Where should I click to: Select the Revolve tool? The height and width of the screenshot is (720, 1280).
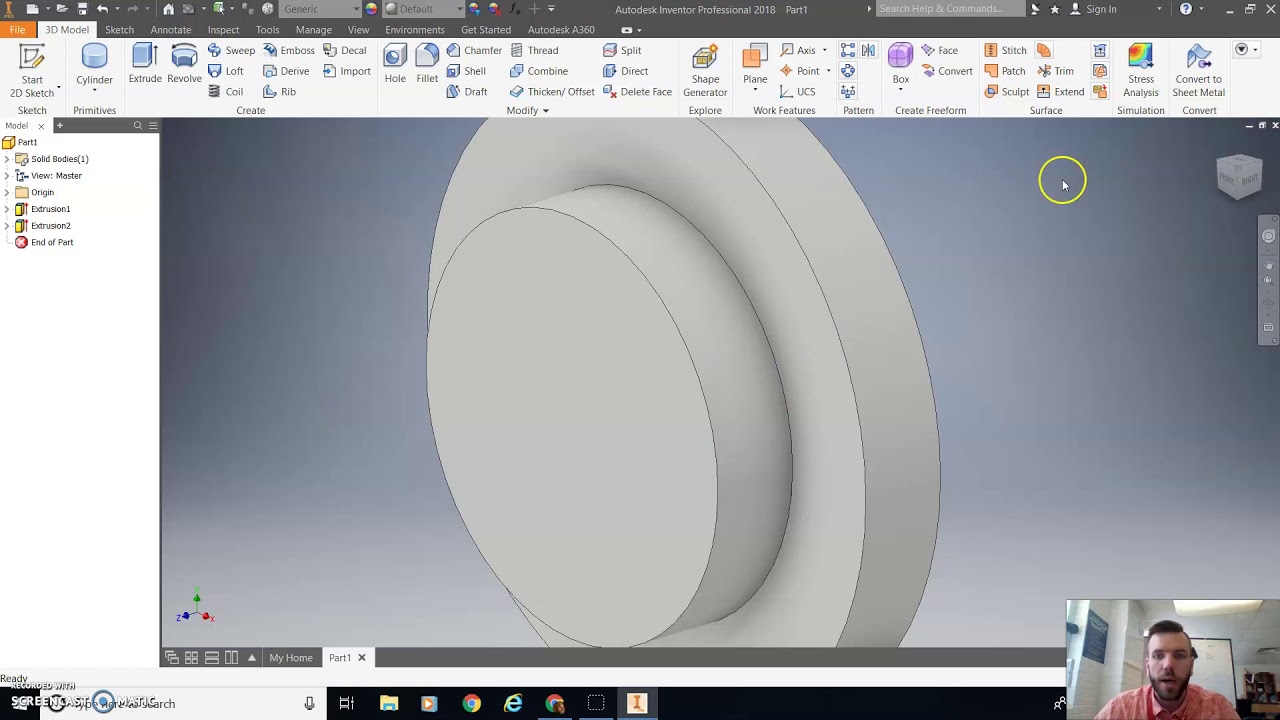[184, 64]
